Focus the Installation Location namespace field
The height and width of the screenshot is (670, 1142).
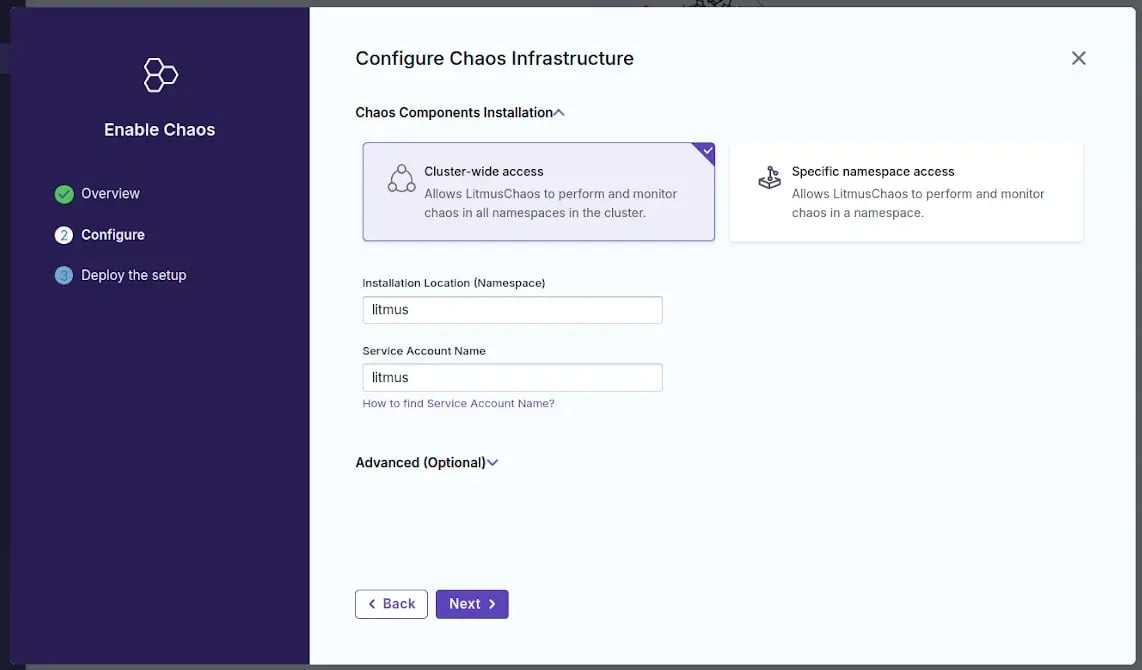click(x=512, y=310)
